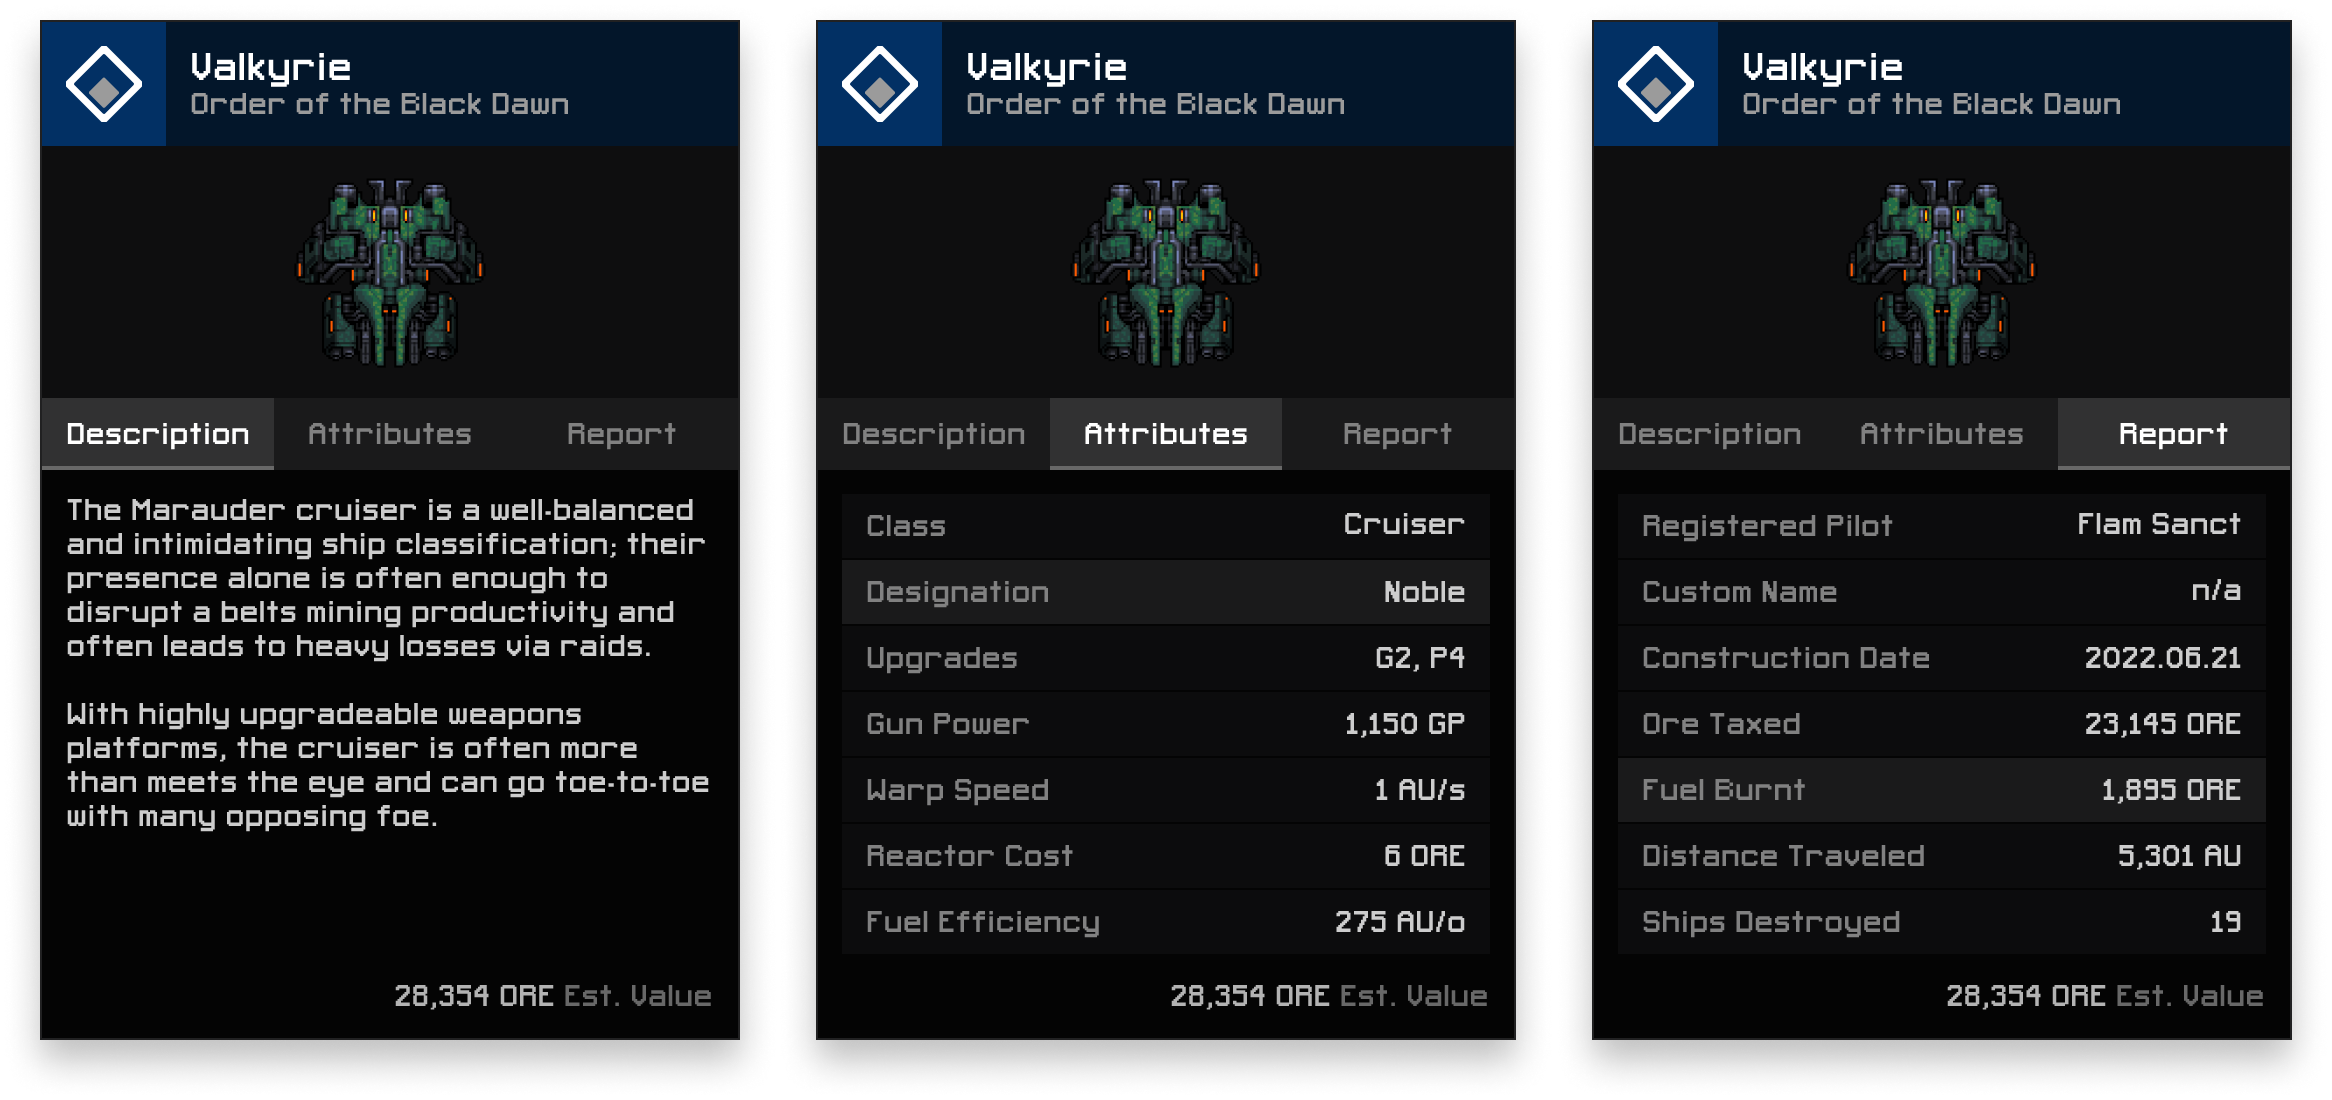Select the Designation Noble row

pos(1166,592)
